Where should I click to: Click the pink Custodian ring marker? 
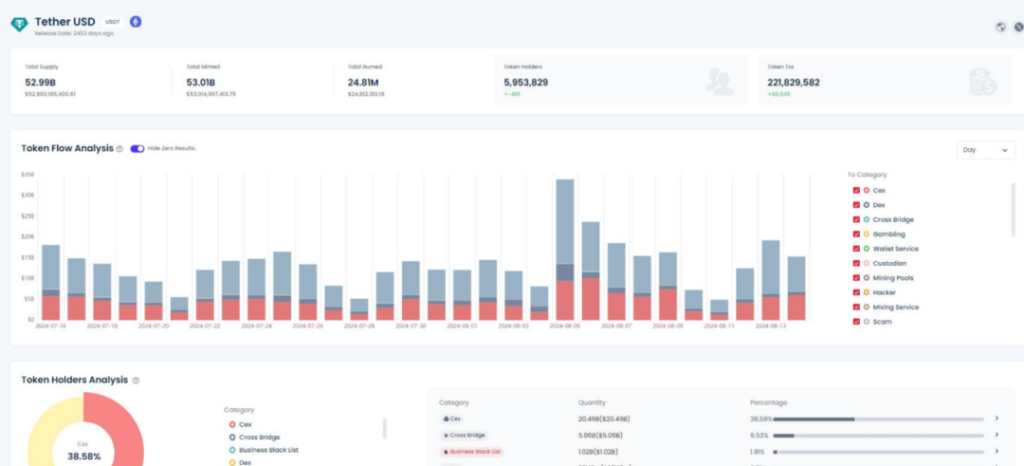(x=867, y=264)
